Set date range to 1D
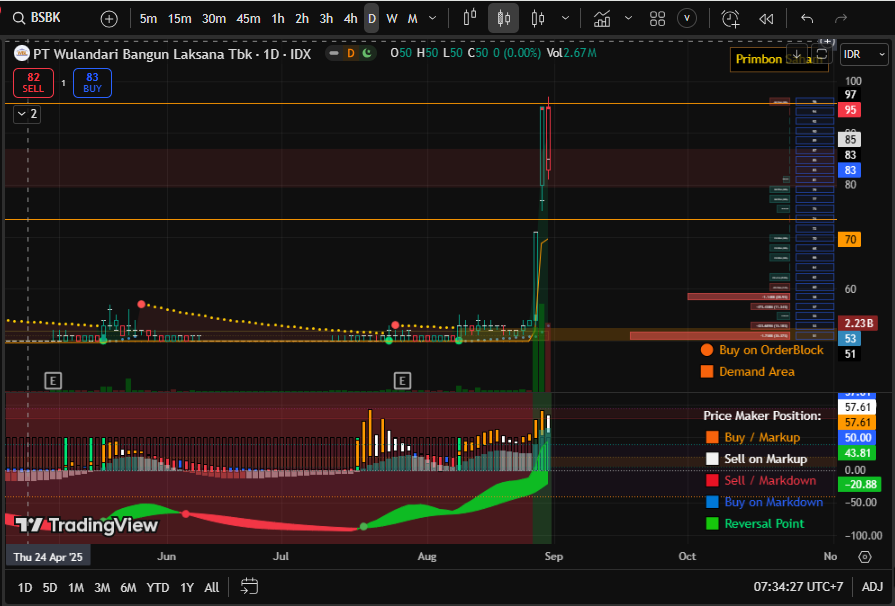Viewport: 895px width, 606px height. pos(25,587)
